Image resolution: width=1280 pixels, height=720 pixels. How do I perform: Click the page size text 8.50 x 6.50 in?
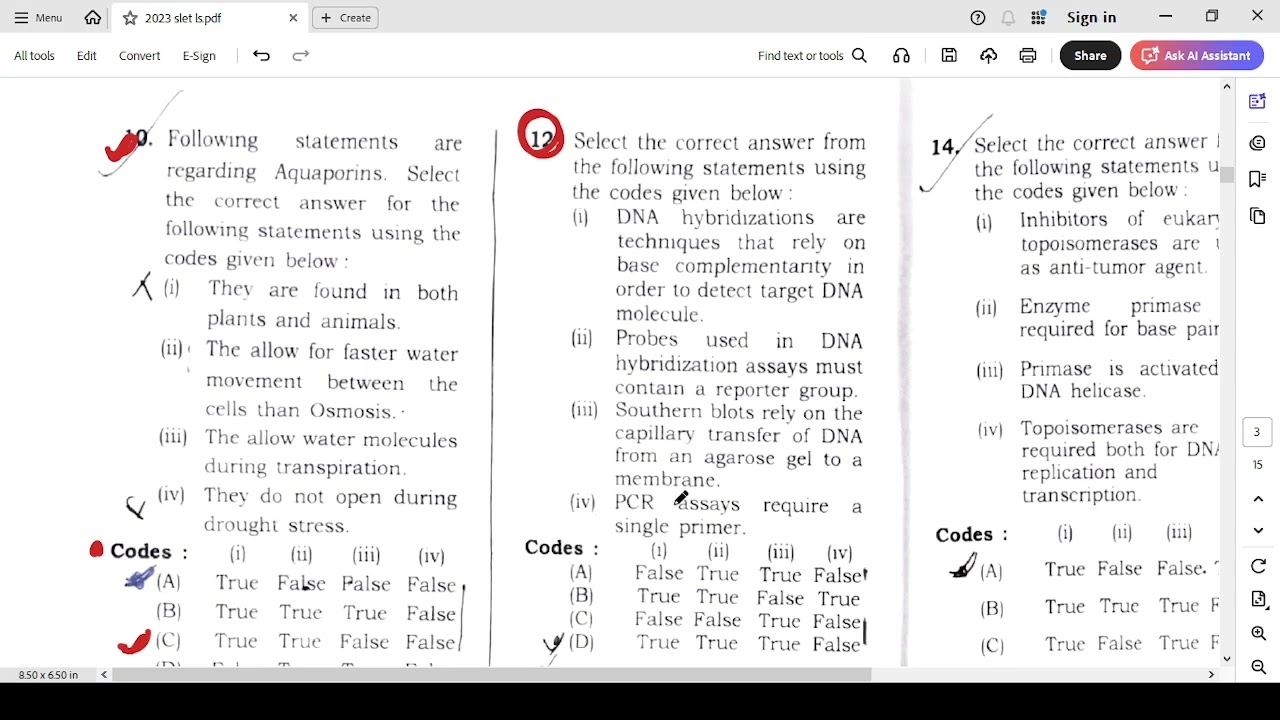click(x=48, y=675)
